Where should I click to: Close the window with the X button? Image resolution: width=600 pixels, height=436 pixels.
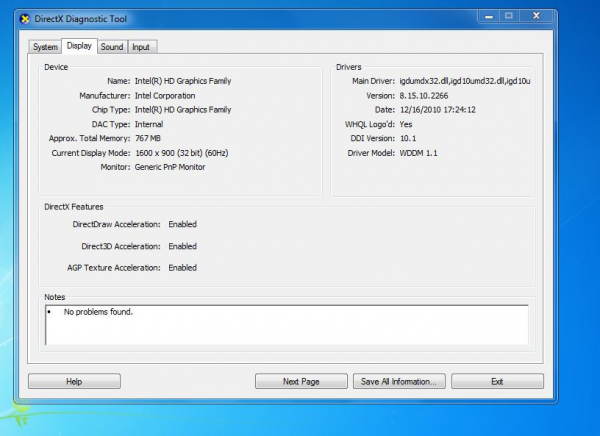point(536,16)
